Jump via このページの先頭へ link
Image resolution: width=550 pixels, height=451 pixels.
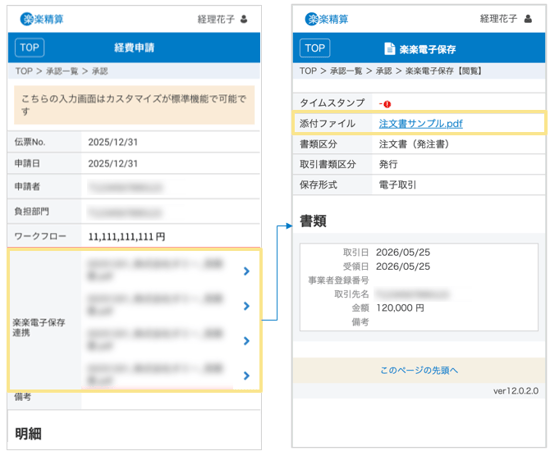(x=419, y=370)
